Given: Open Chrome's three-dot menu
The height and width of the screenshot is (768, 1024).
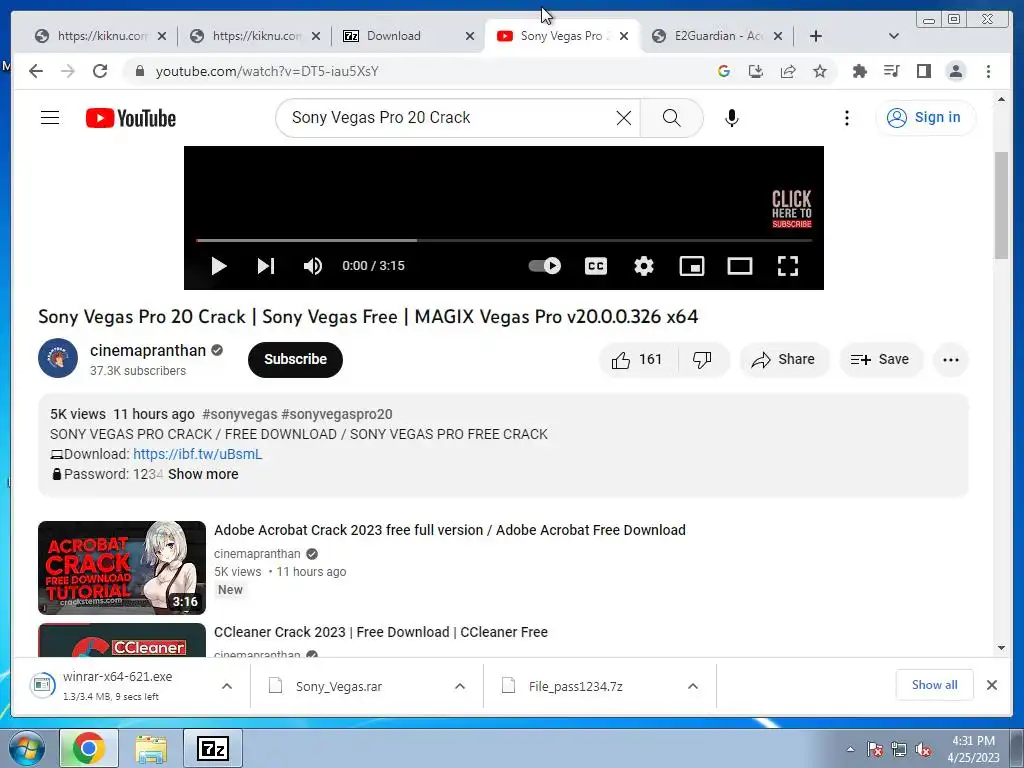Looking at the screenshot, I should coord(988,71).
